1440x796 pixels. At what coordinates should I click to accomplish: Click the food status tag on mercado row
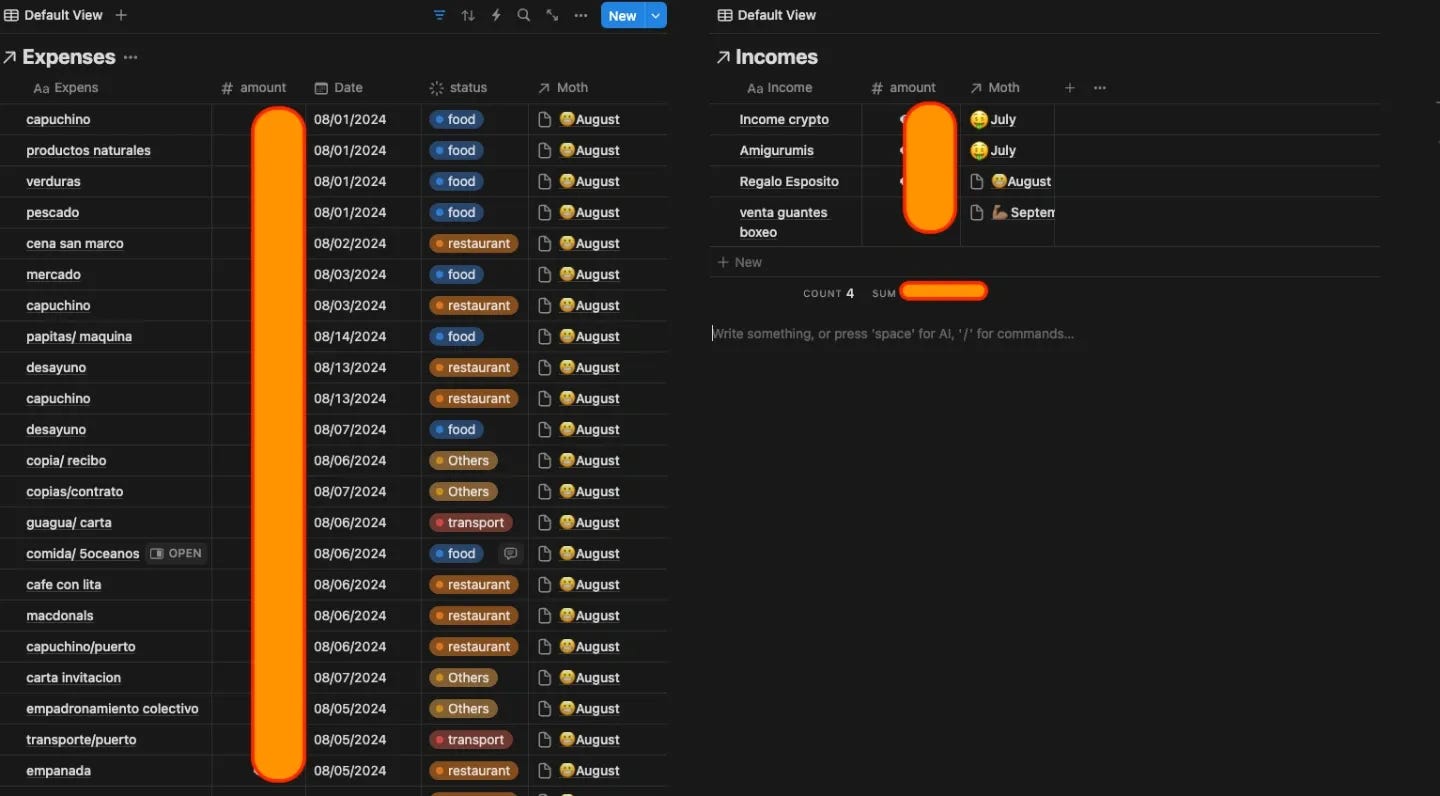tap(457, 275)
